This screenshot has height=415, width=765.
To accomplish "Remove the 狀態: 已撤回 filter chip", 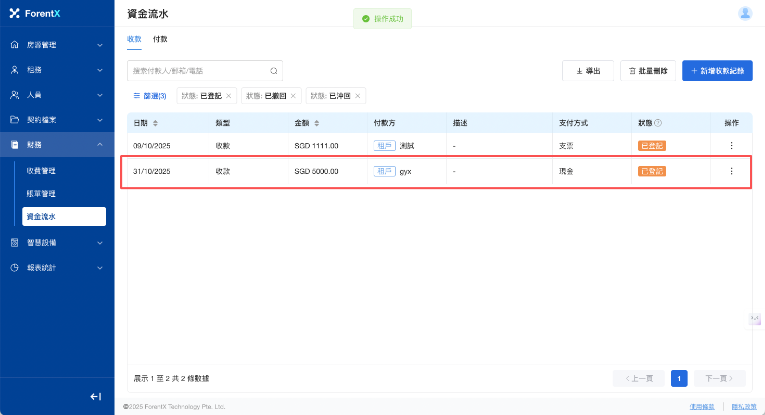I will tap(294, 96).
